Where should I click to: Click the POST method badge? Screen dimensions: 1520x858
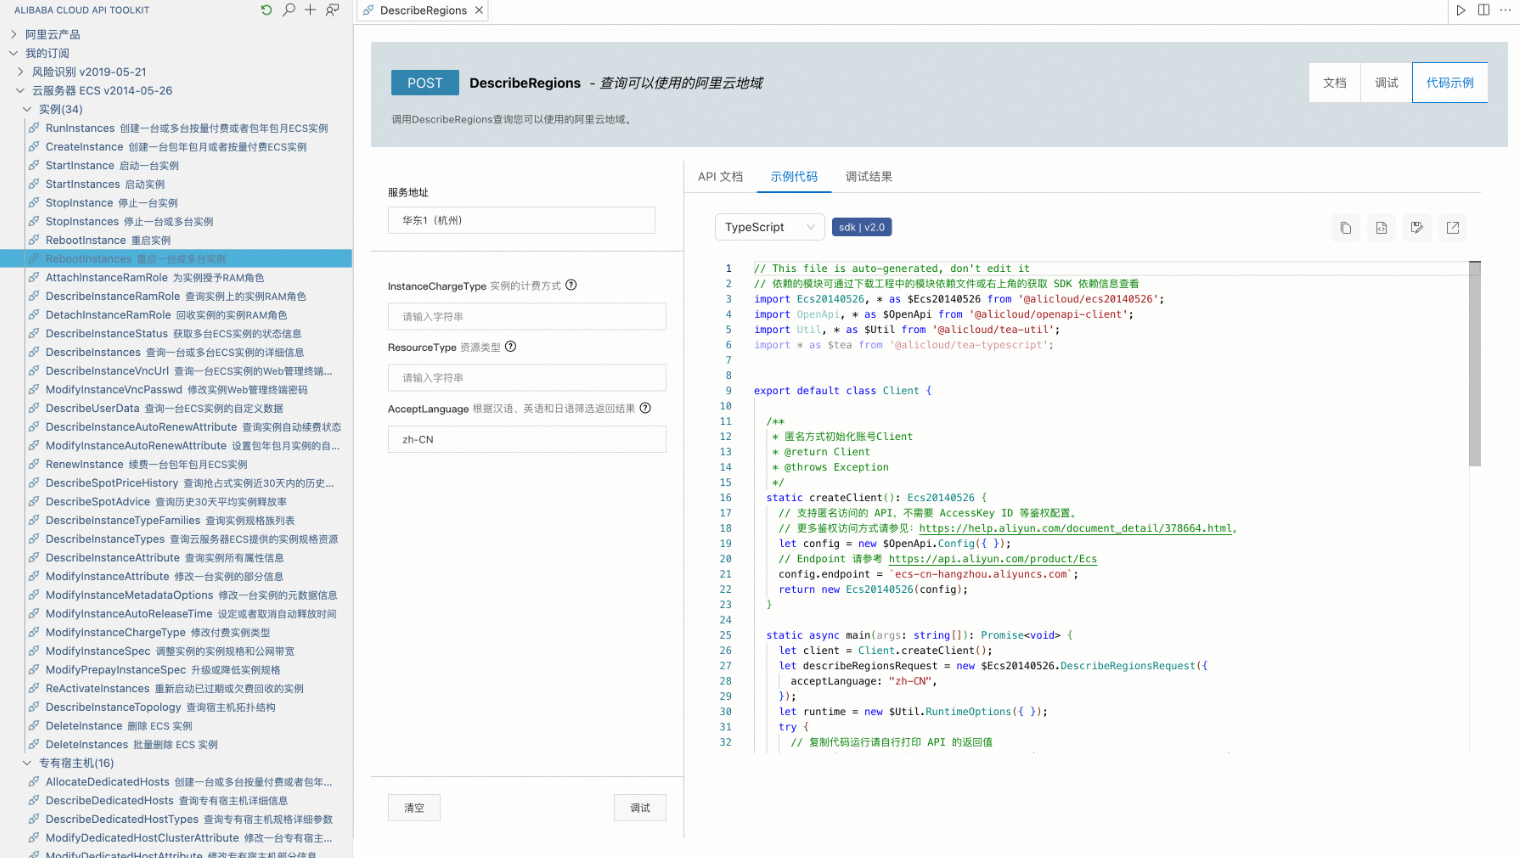pos(425,83)
